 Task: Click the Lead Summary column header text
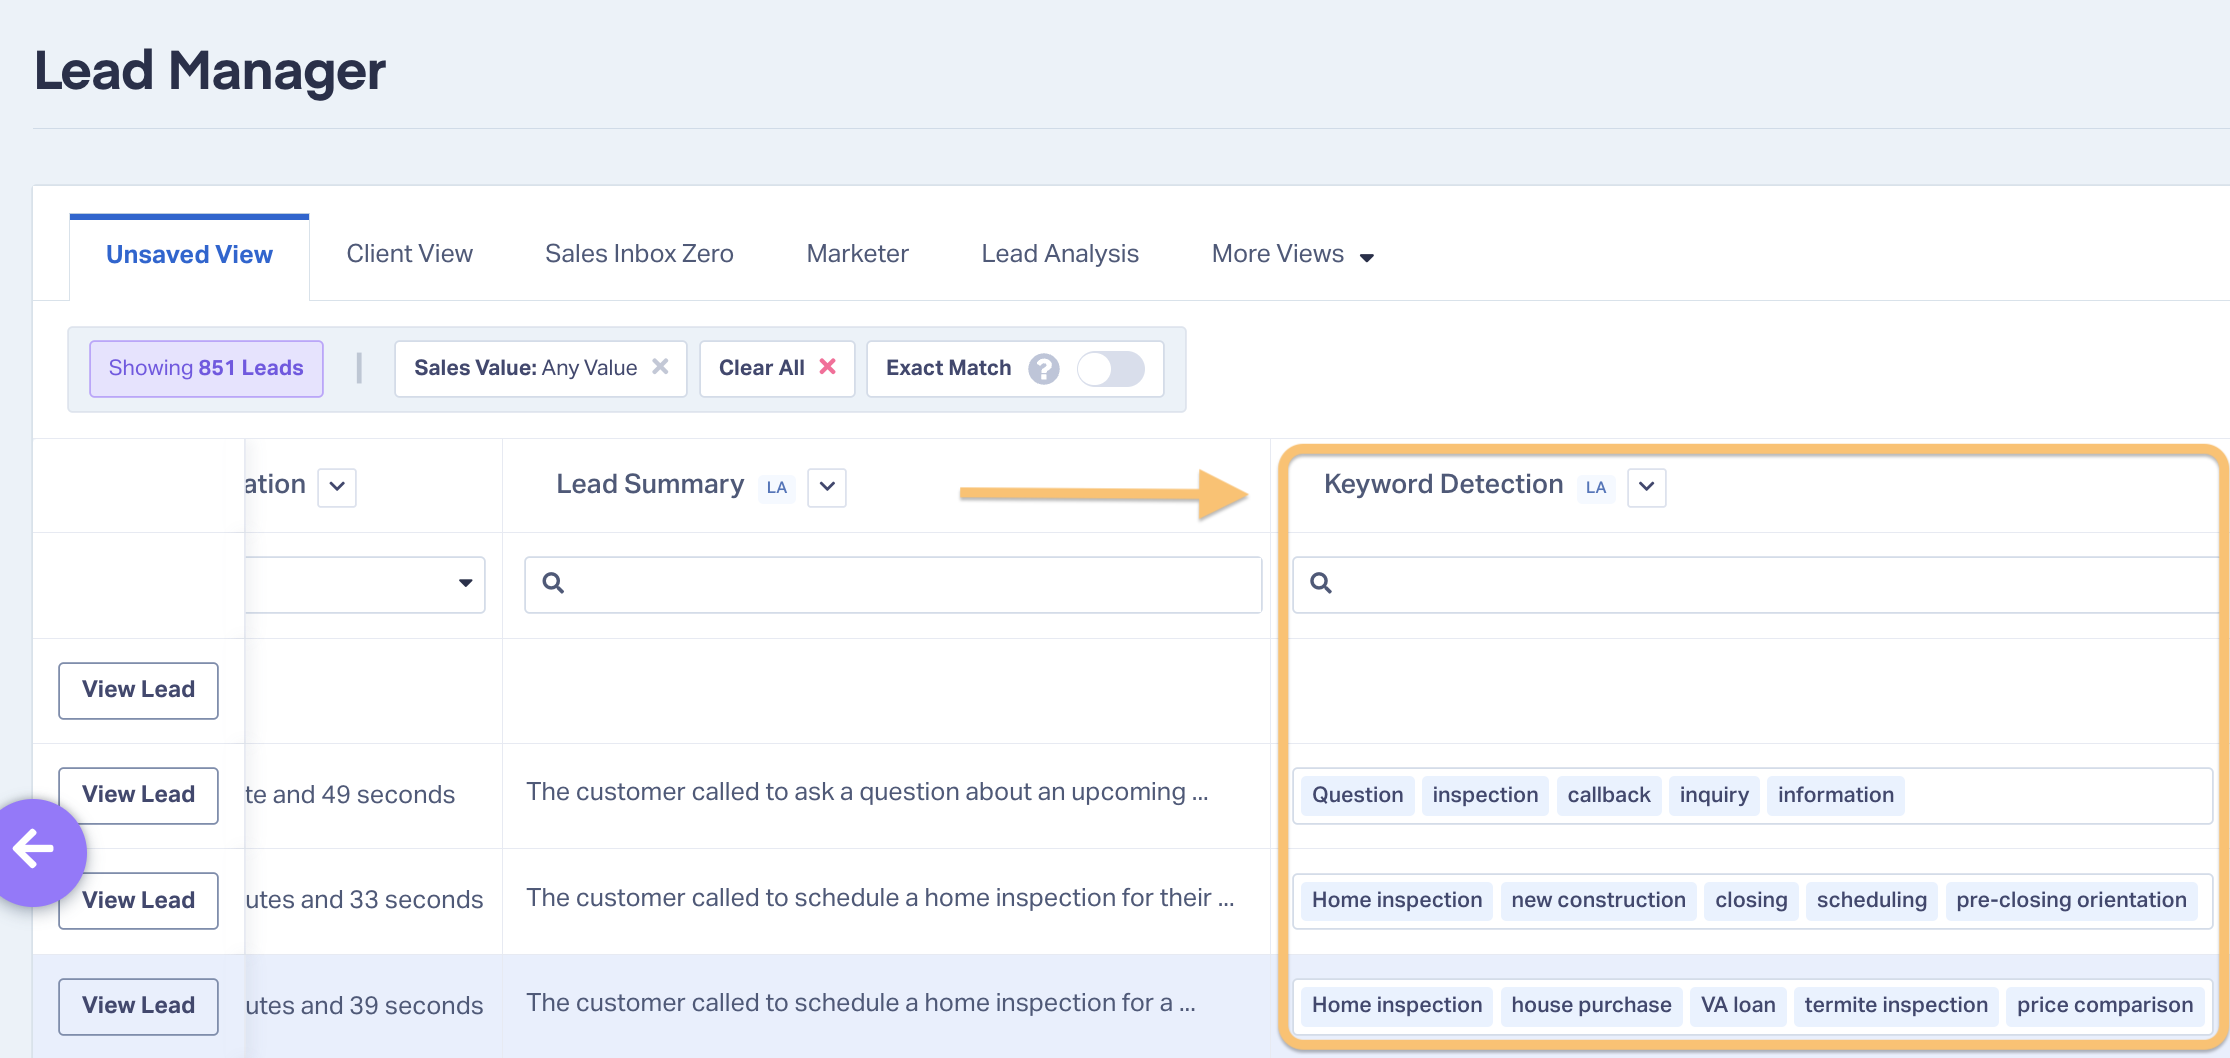click(650, 485)
